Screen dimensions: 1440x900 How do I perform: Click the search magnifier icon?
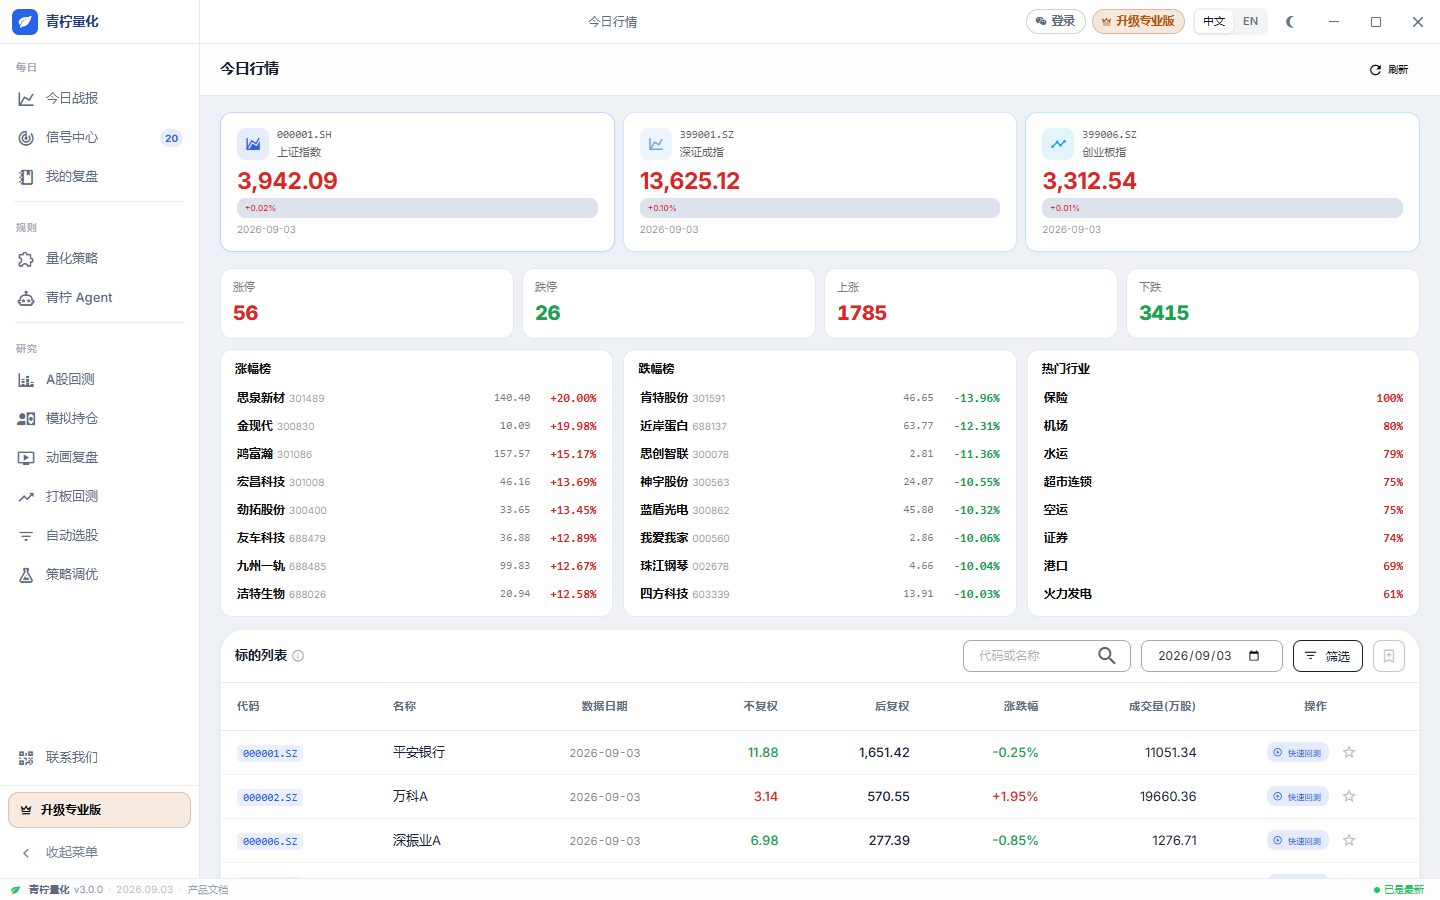click(1107, 656)
